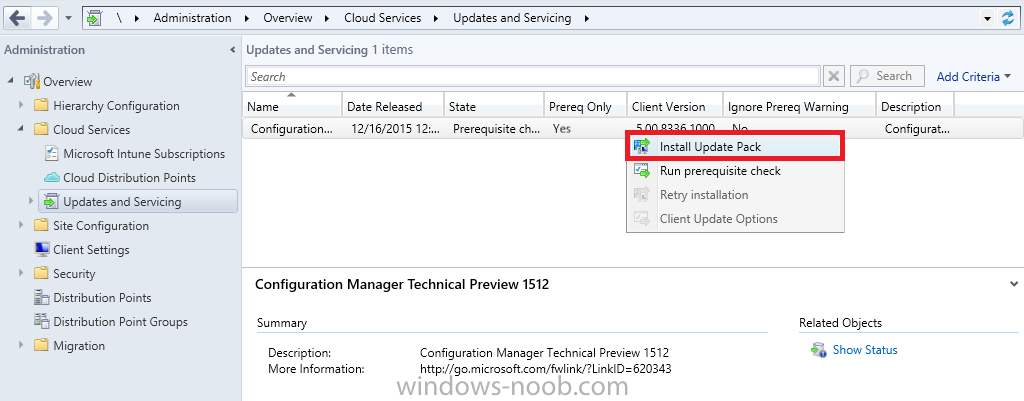The image size is (1024, 401).
Task: Open dropdown arrow after Administration breadcrumb
Action: click(x=247, y=18)
